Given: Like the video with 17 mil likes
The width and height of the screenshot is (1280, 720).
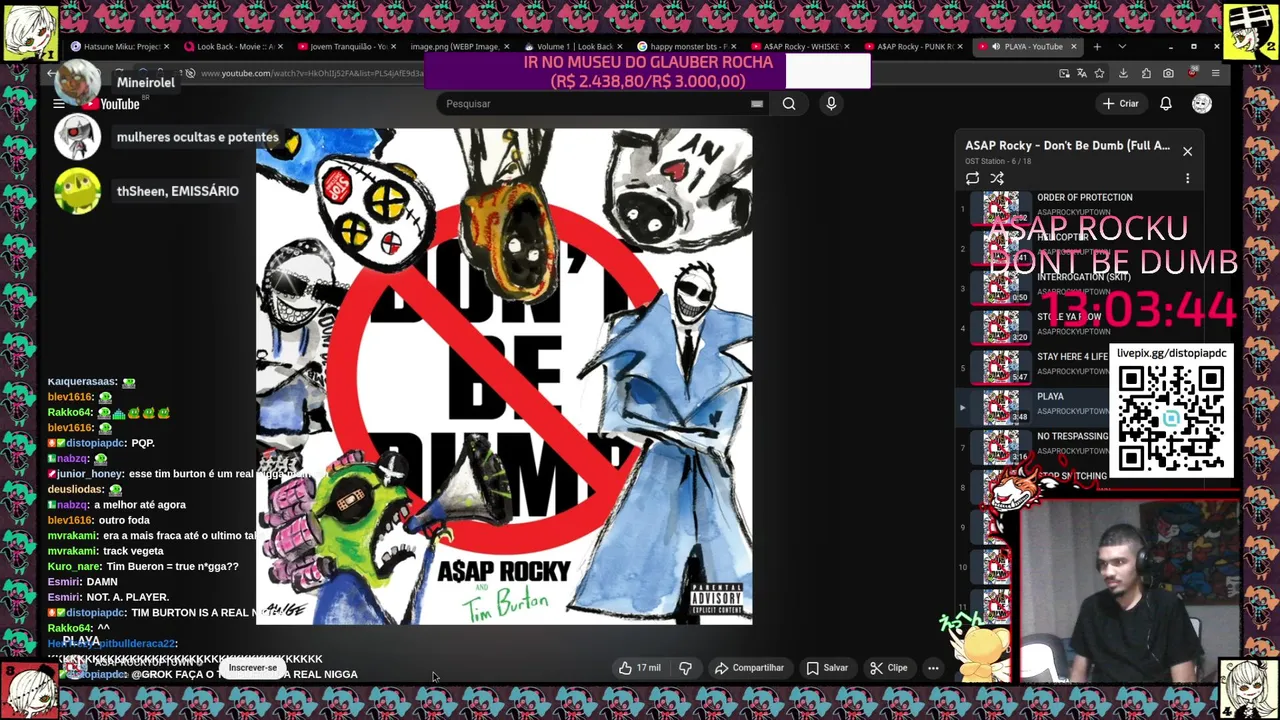Looking at the screenshot, I should point(640,668).
